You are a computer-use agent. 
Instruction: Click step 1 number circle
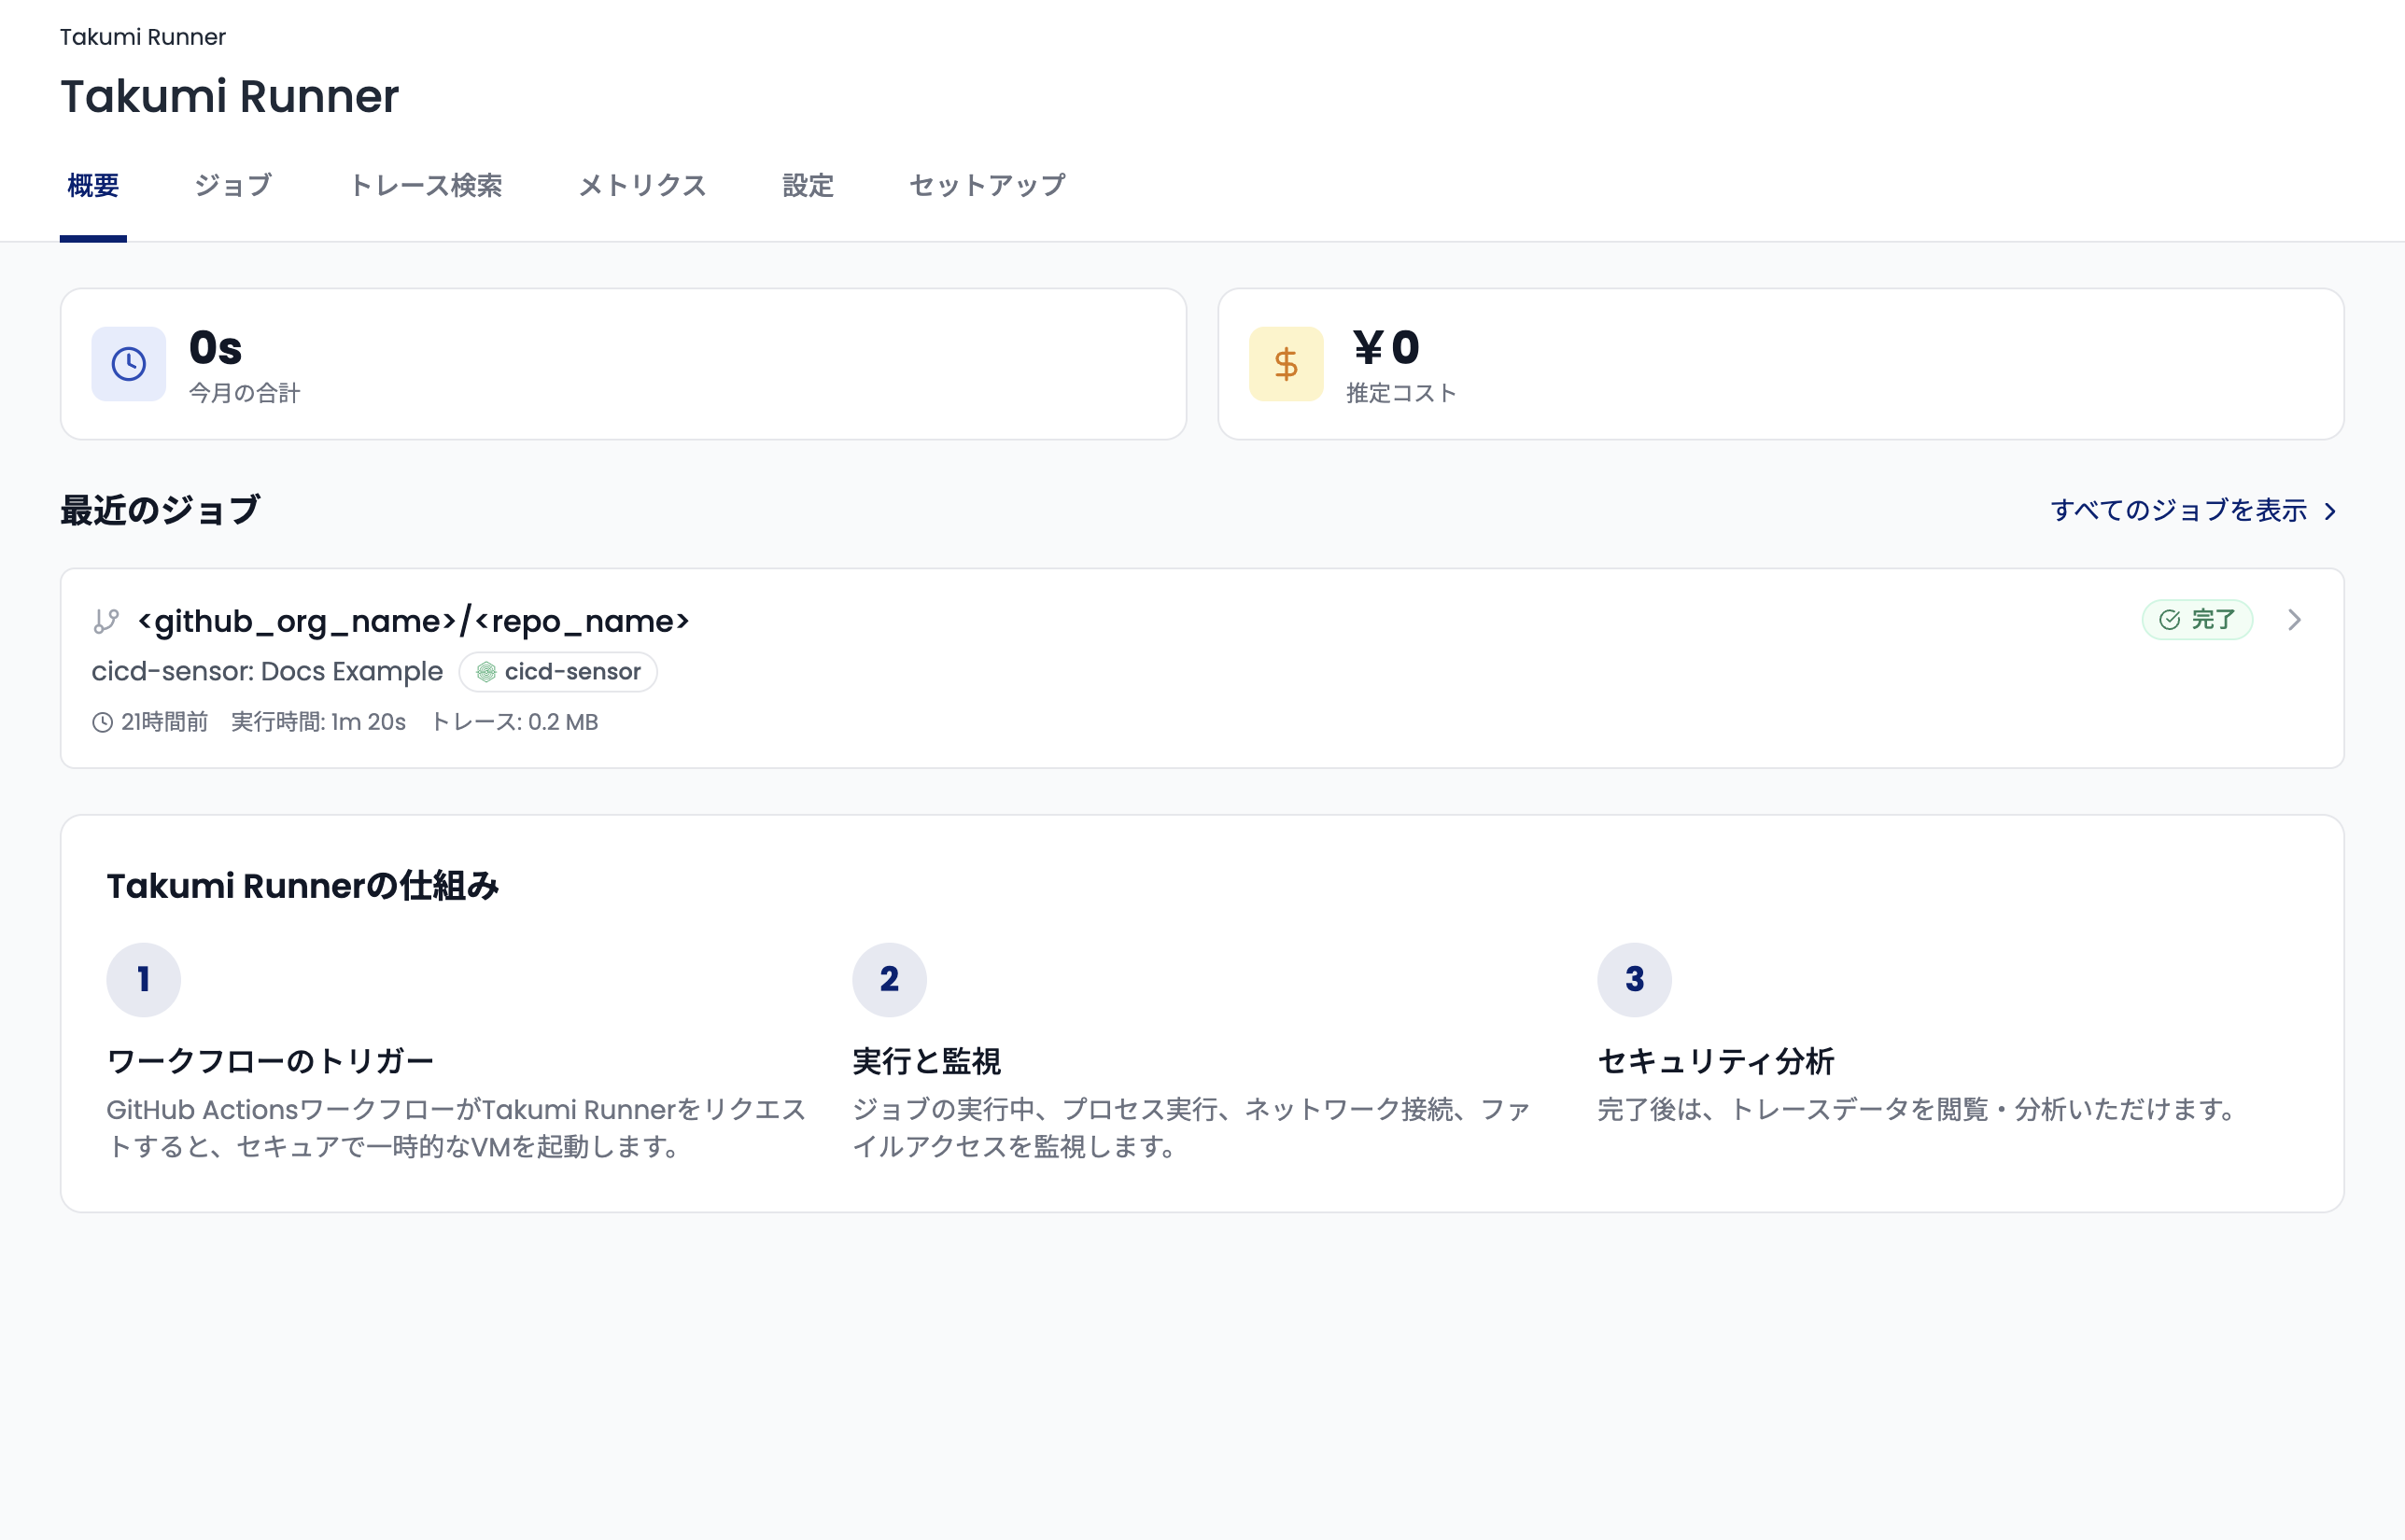(143, 980)
